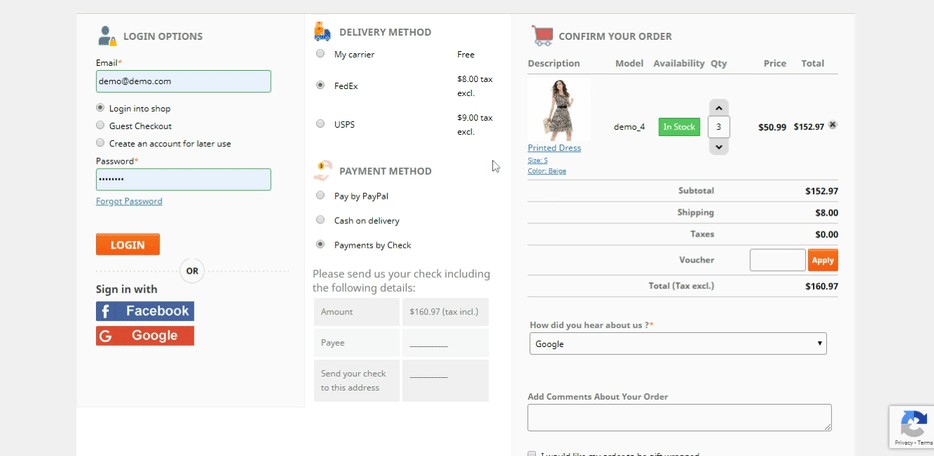Click the CONFIRM YOUR ORDER heading
Viewport: 934px width, 456px height.
615,36
